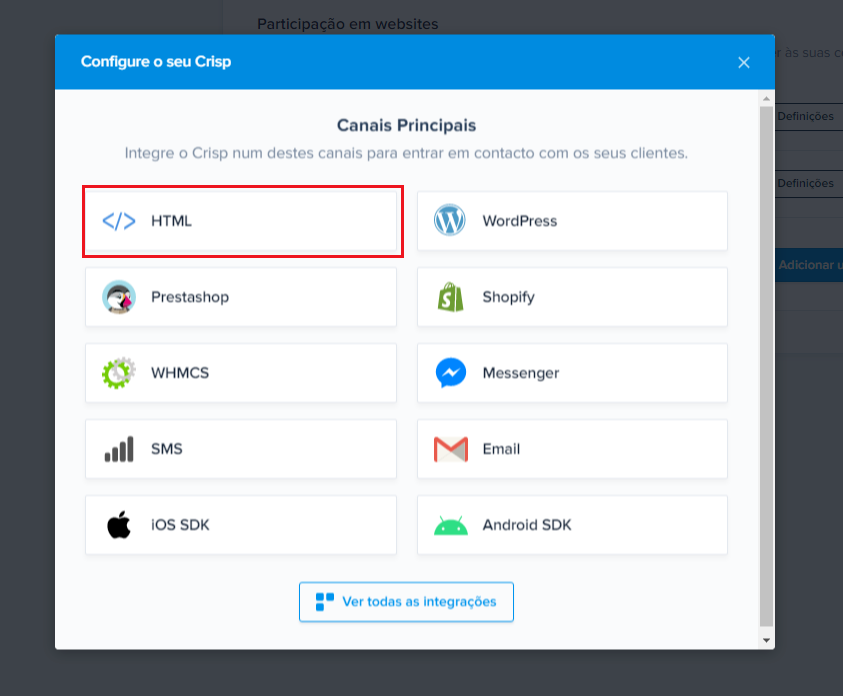
Task: Click the Messenger chat bubble icon
Action: [451, 372]
